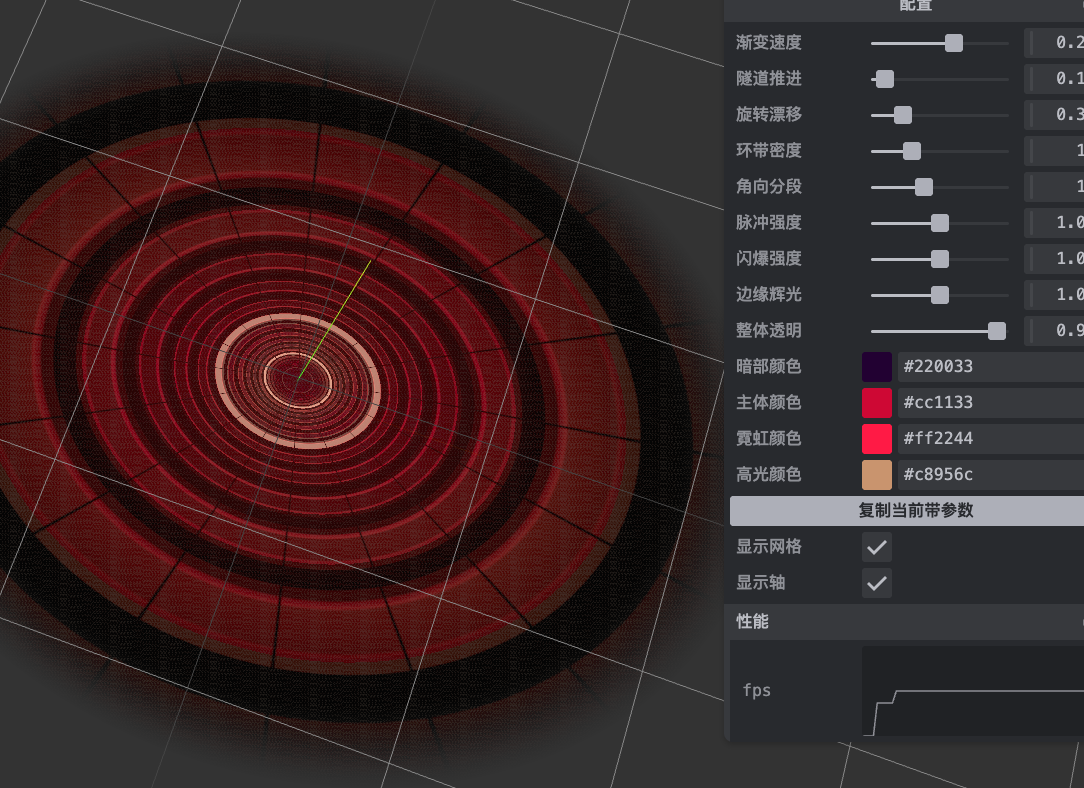Collapse the 性能 folder header
The height and width of the screenshot is (788, 1084).
(907, 621)
